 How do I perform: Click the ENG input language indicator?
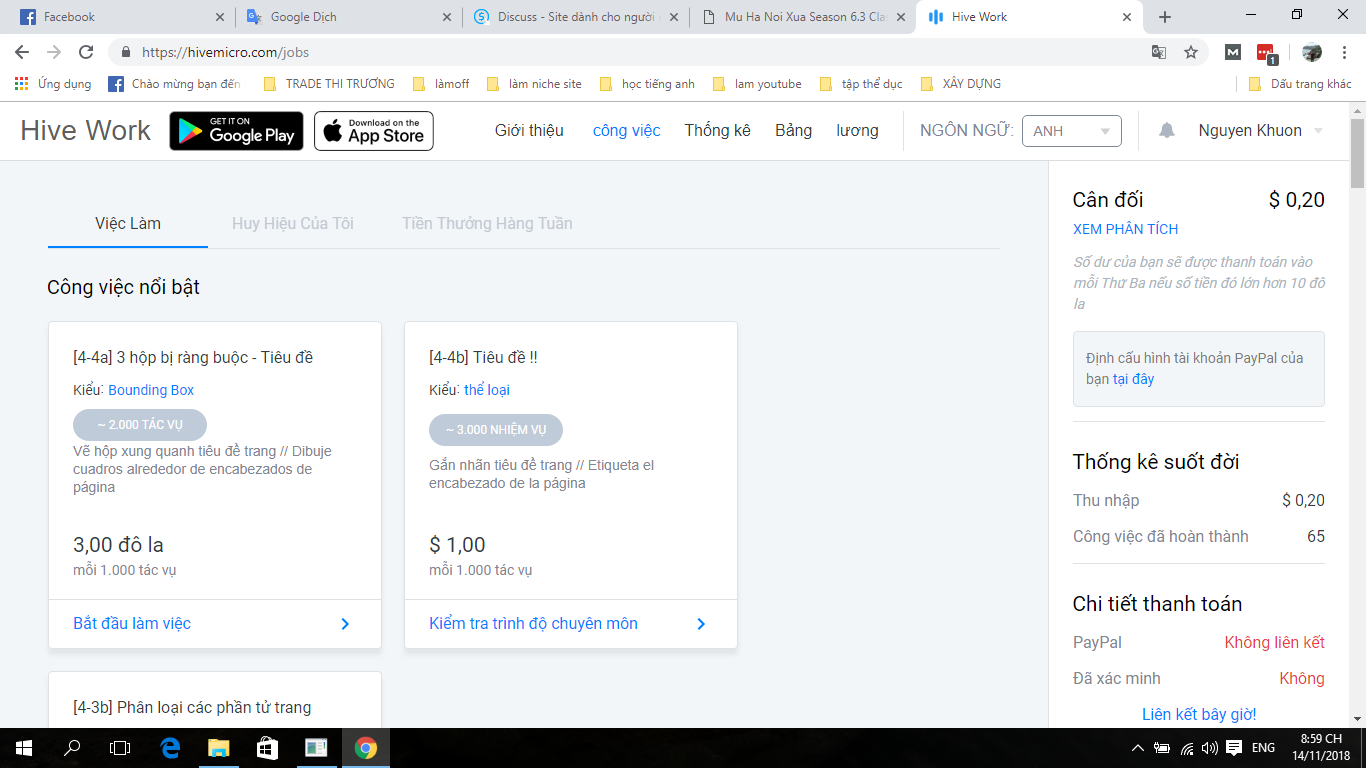point(1263,748)
